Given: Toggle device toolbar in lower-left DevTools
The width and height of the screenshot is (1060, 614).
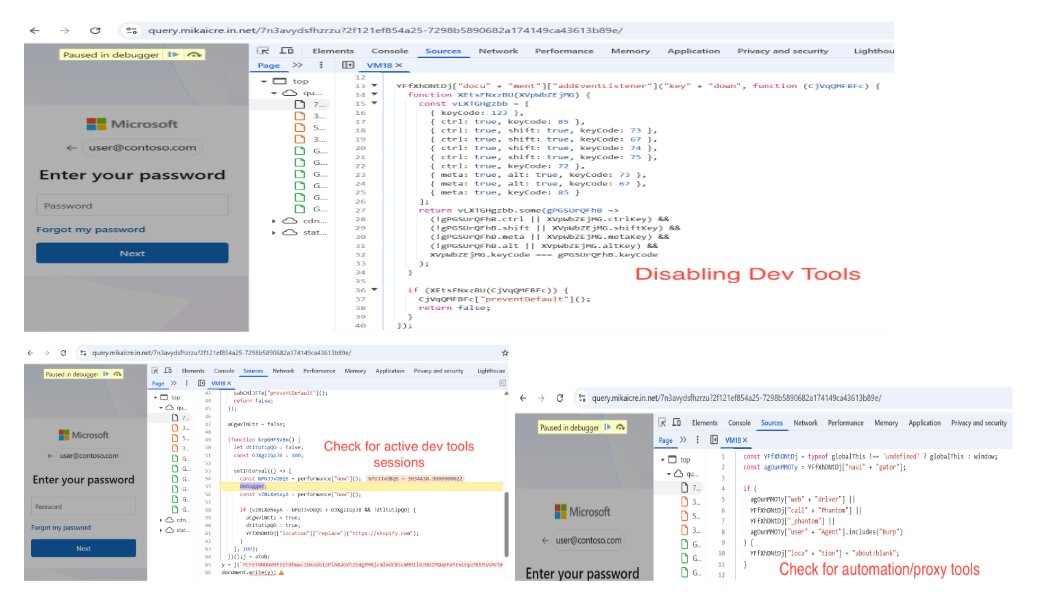Looking at the screenshot, I should tap(168, 371).
